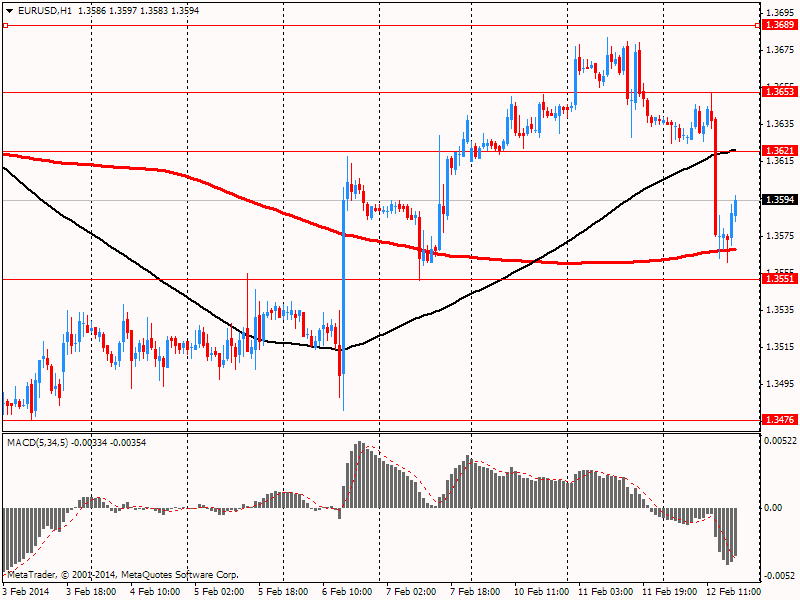Click the black 1.3594 current price tag
800x600 pixels.
coord(780,199)
